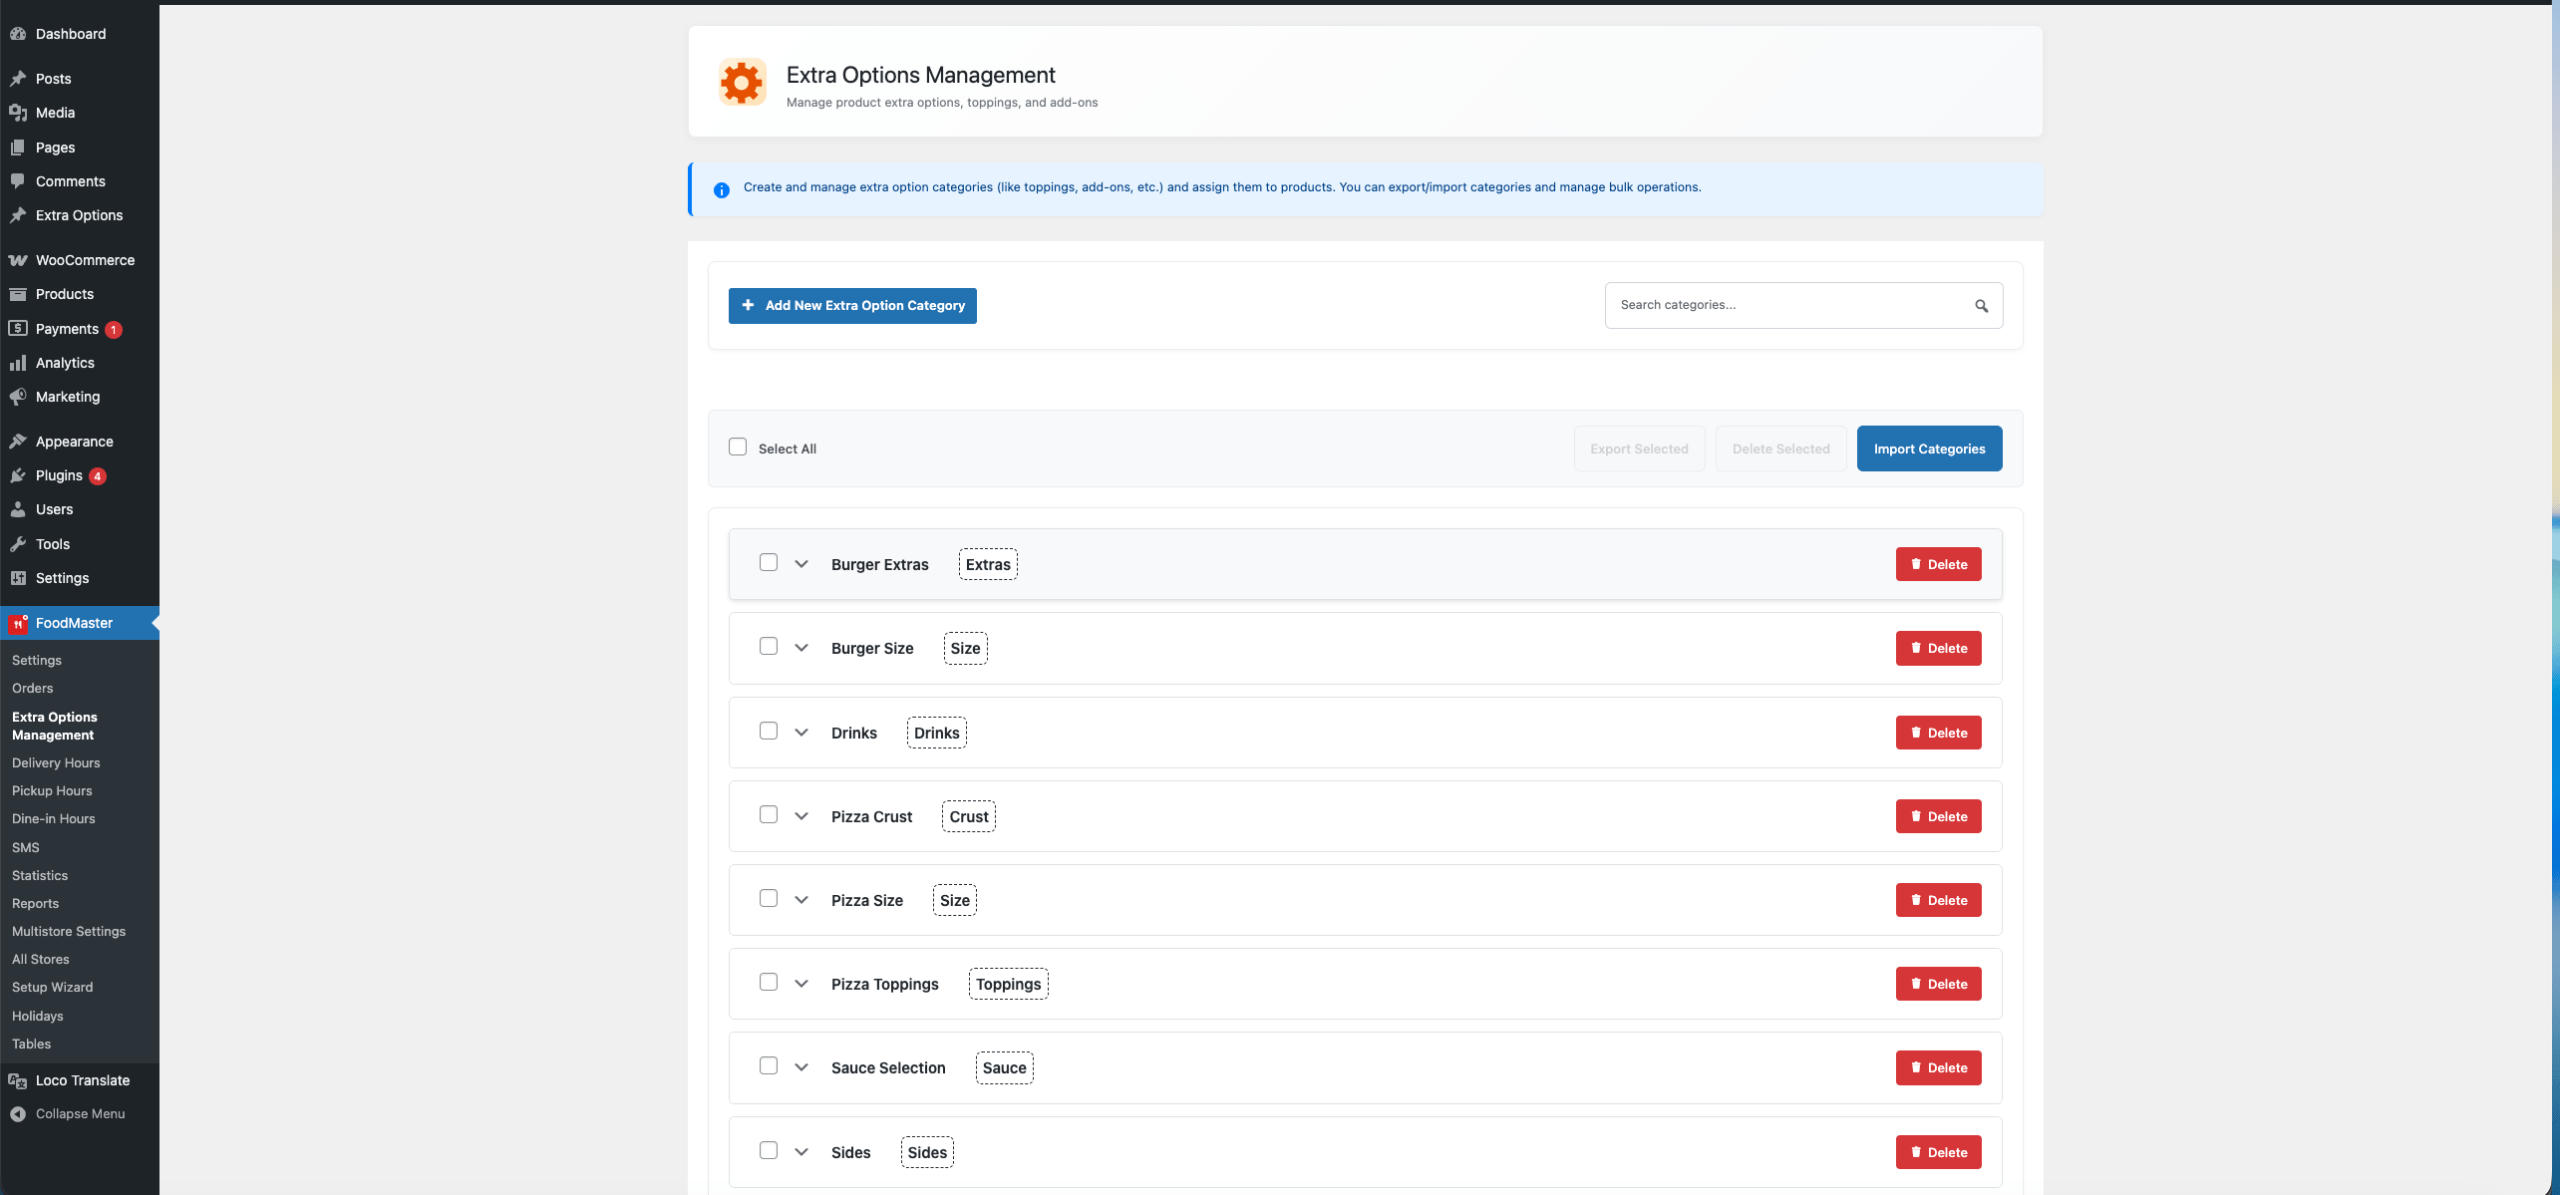The height and width of the screenshot is (1195, 2560).
Task: Click the WooCommerce sidebar icon
Action: click(x=18, y=259)
